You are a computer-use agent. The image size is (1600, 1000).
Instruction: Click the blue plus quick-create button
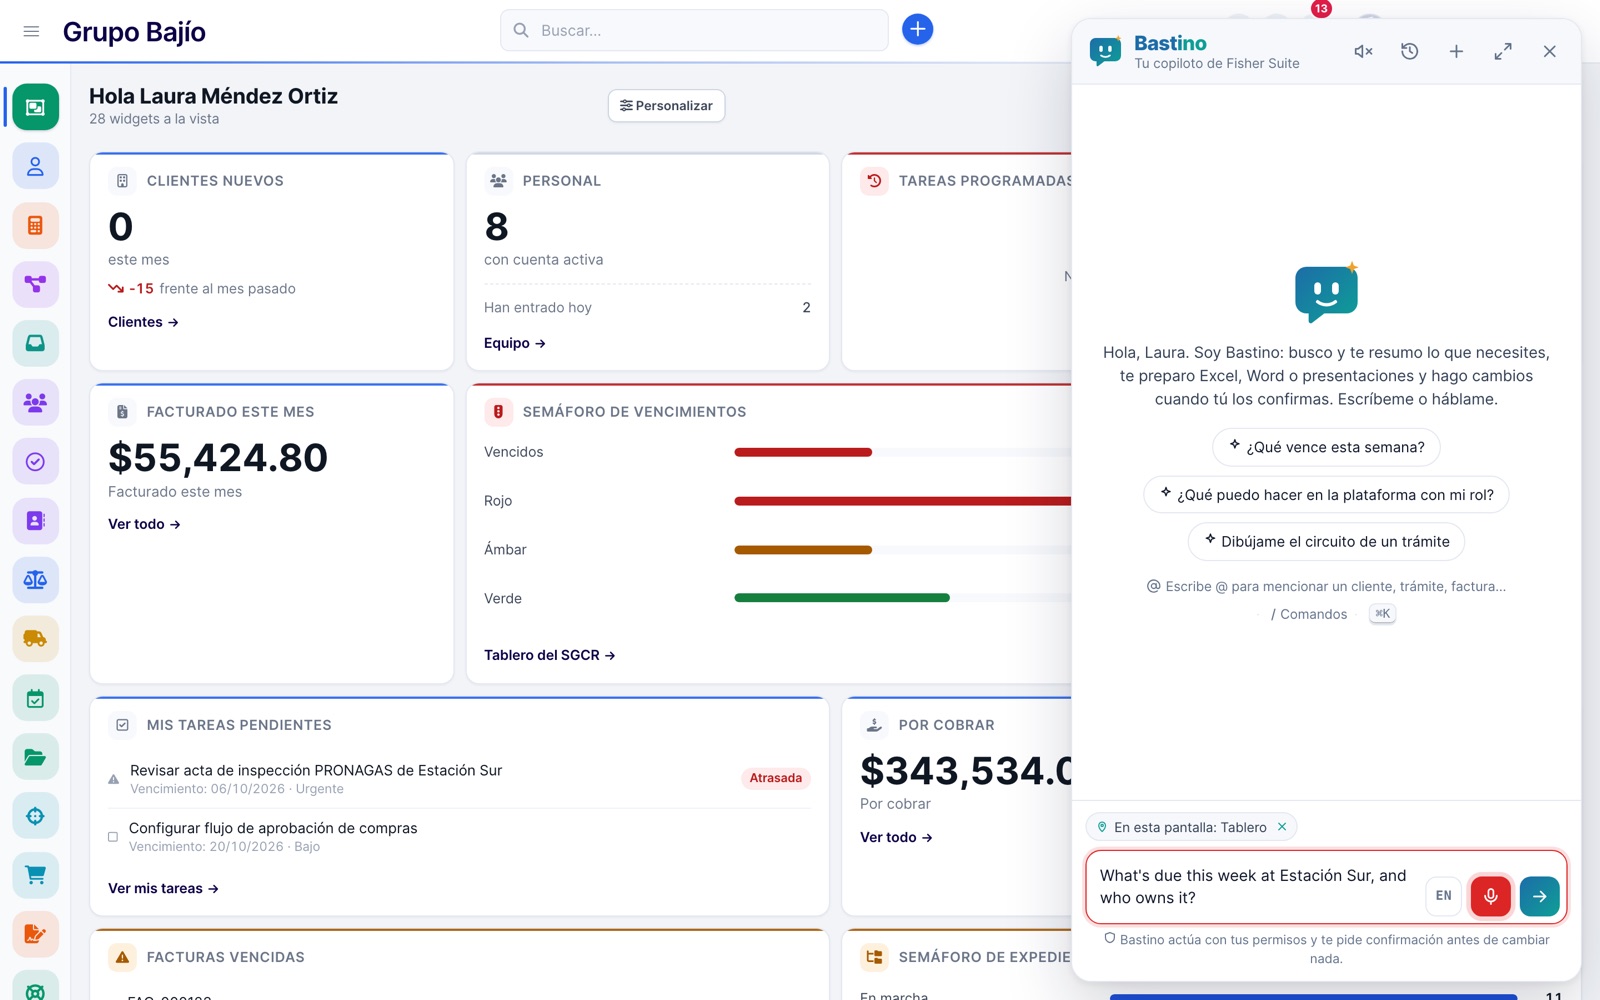point(917,29)
